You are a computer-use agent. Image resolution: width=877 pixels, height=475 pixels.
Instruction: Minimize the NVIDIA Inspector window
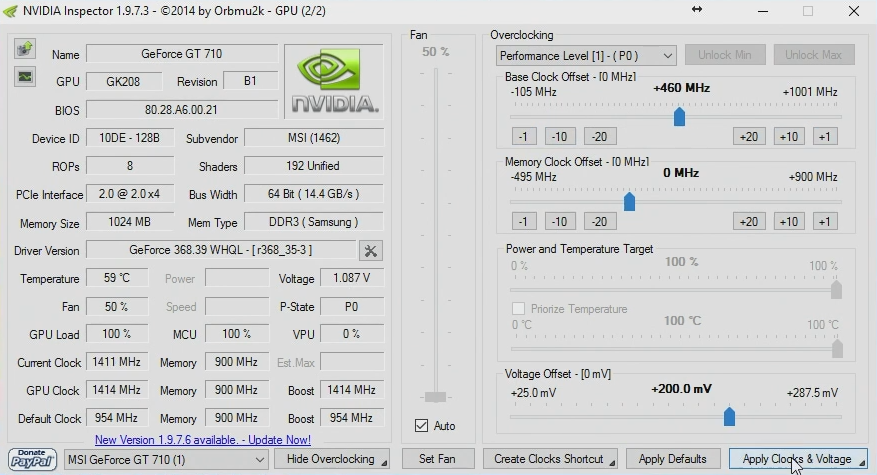(763, 11)
